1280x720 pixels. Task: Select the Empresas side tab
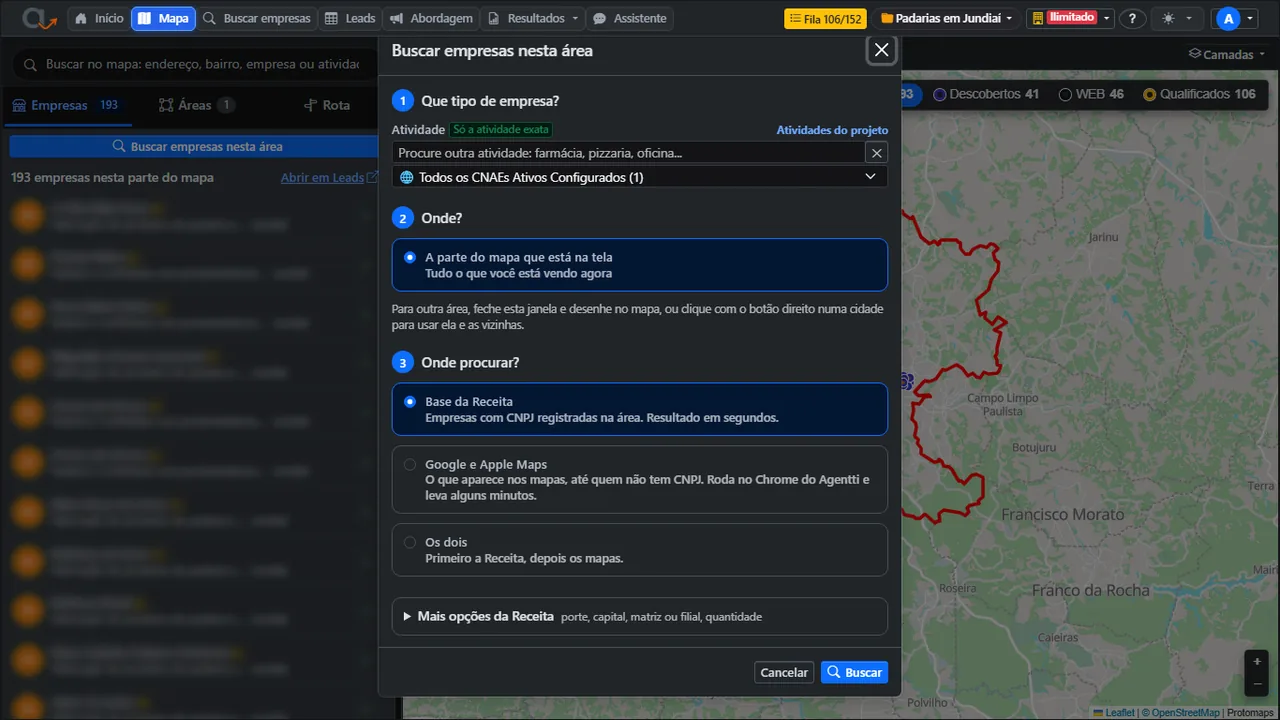[67, 105]
